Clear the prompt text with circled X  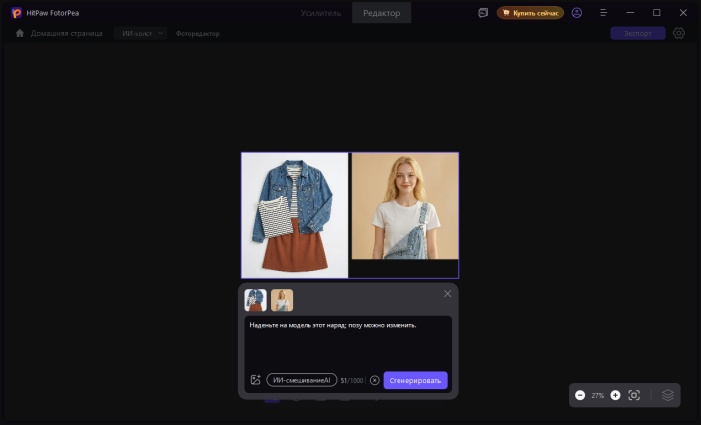click(x=375, y=380)
